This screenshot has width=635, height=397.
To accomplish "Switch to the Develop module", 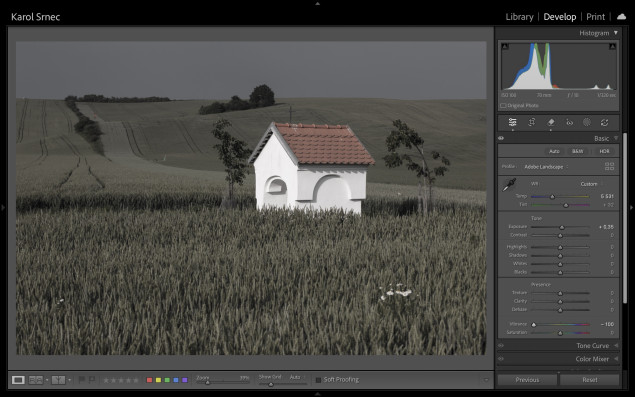I will click(560, 17).
